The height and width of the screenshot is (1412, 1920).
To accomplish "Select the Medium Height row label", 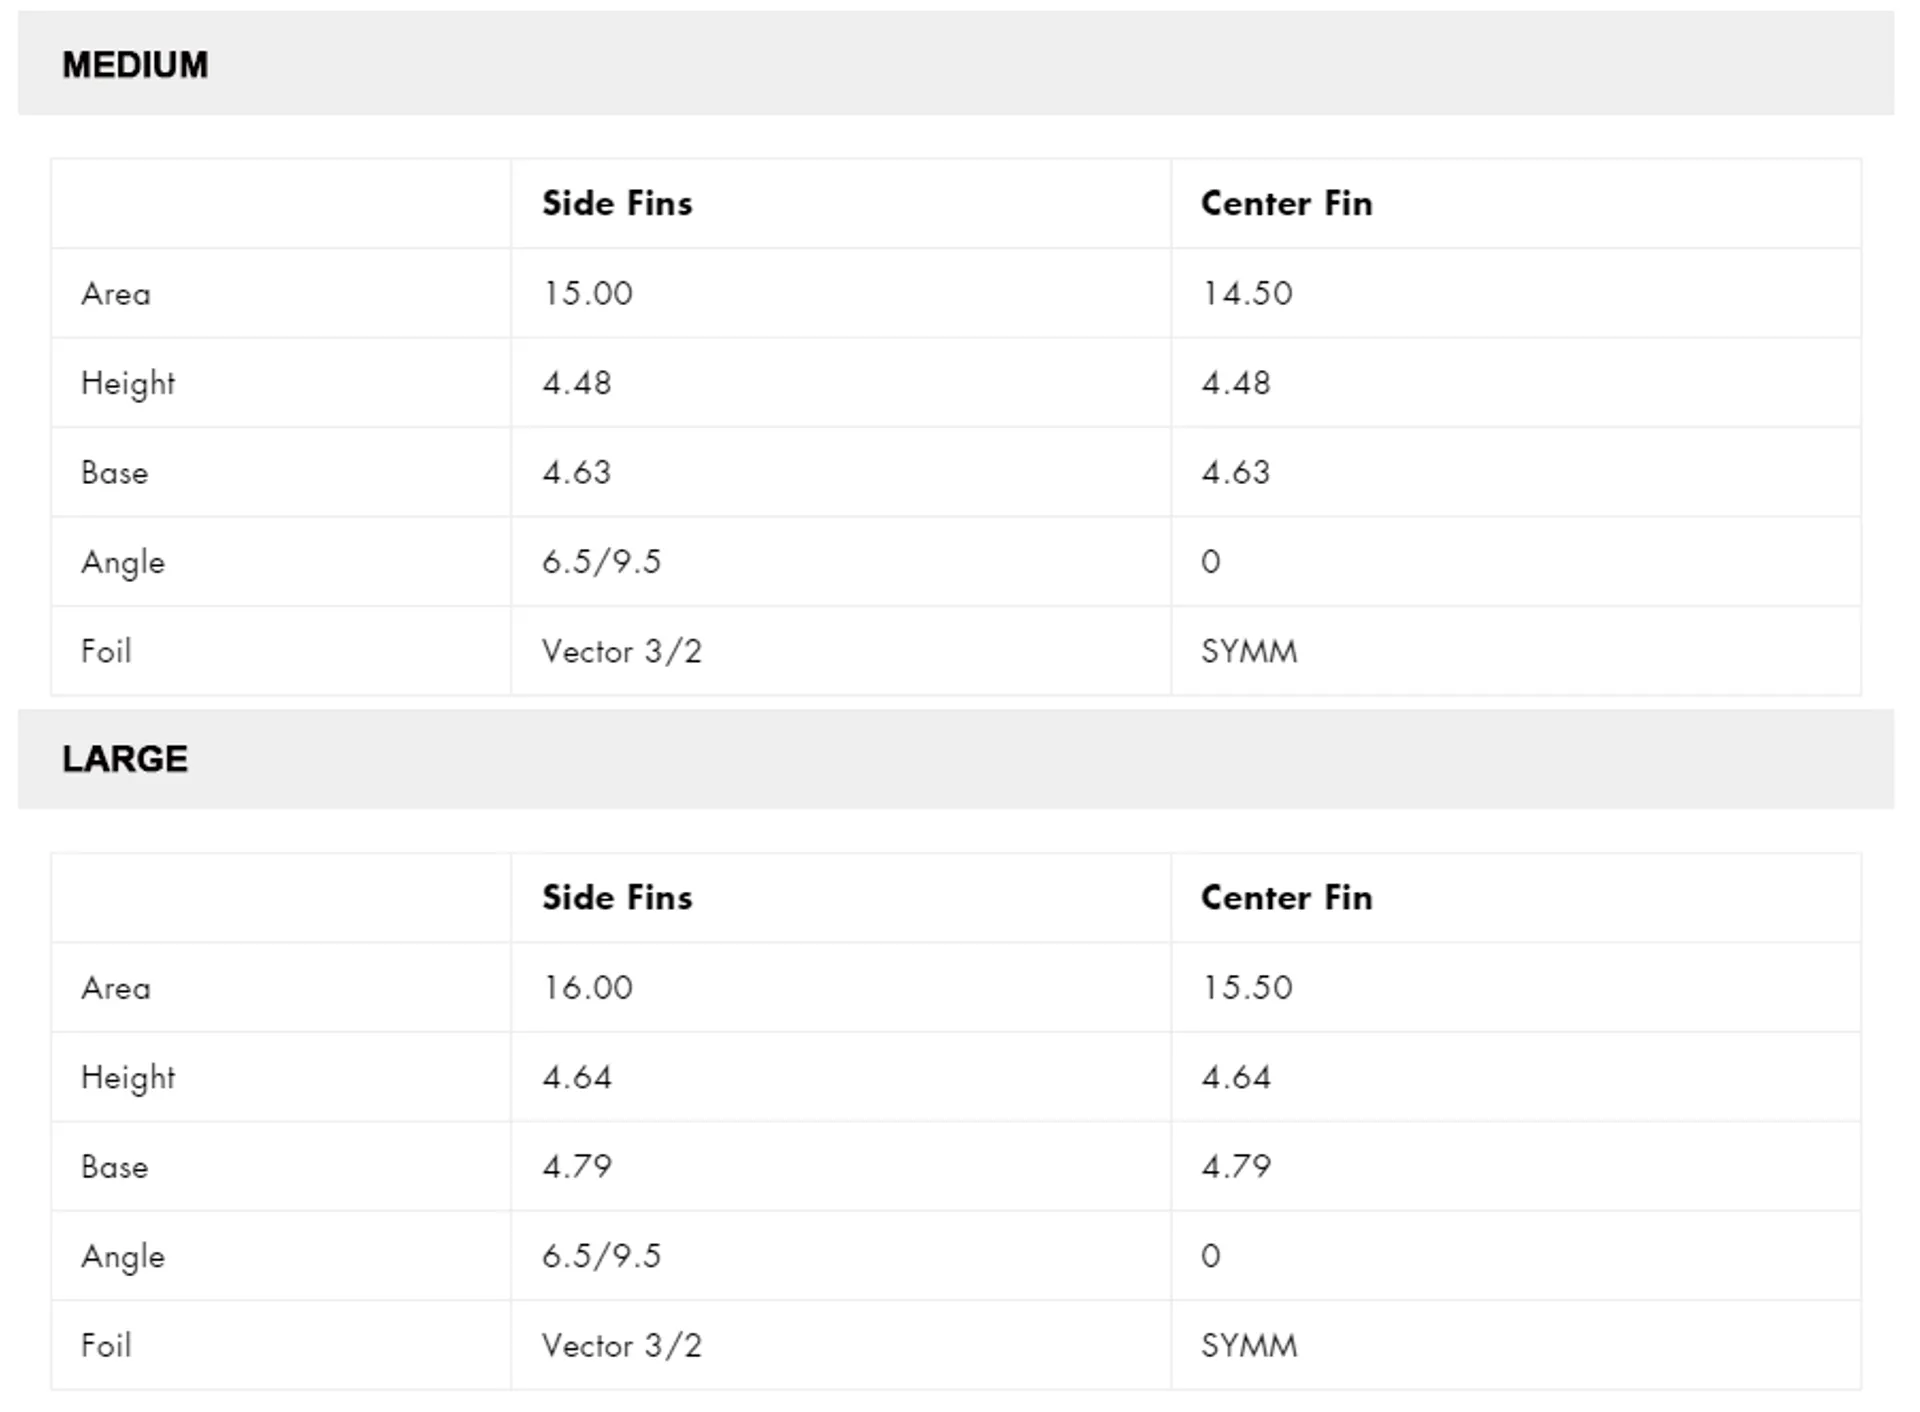I will click(128, 383).
